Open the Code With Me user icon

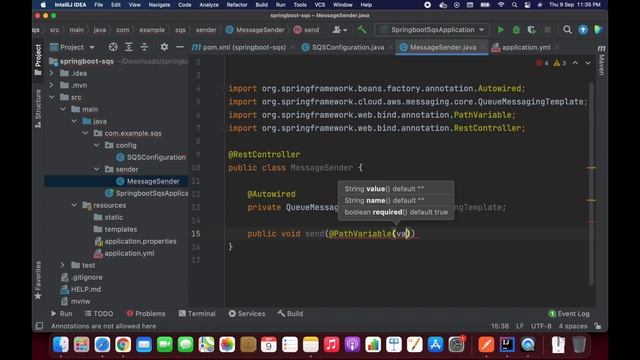339,30
